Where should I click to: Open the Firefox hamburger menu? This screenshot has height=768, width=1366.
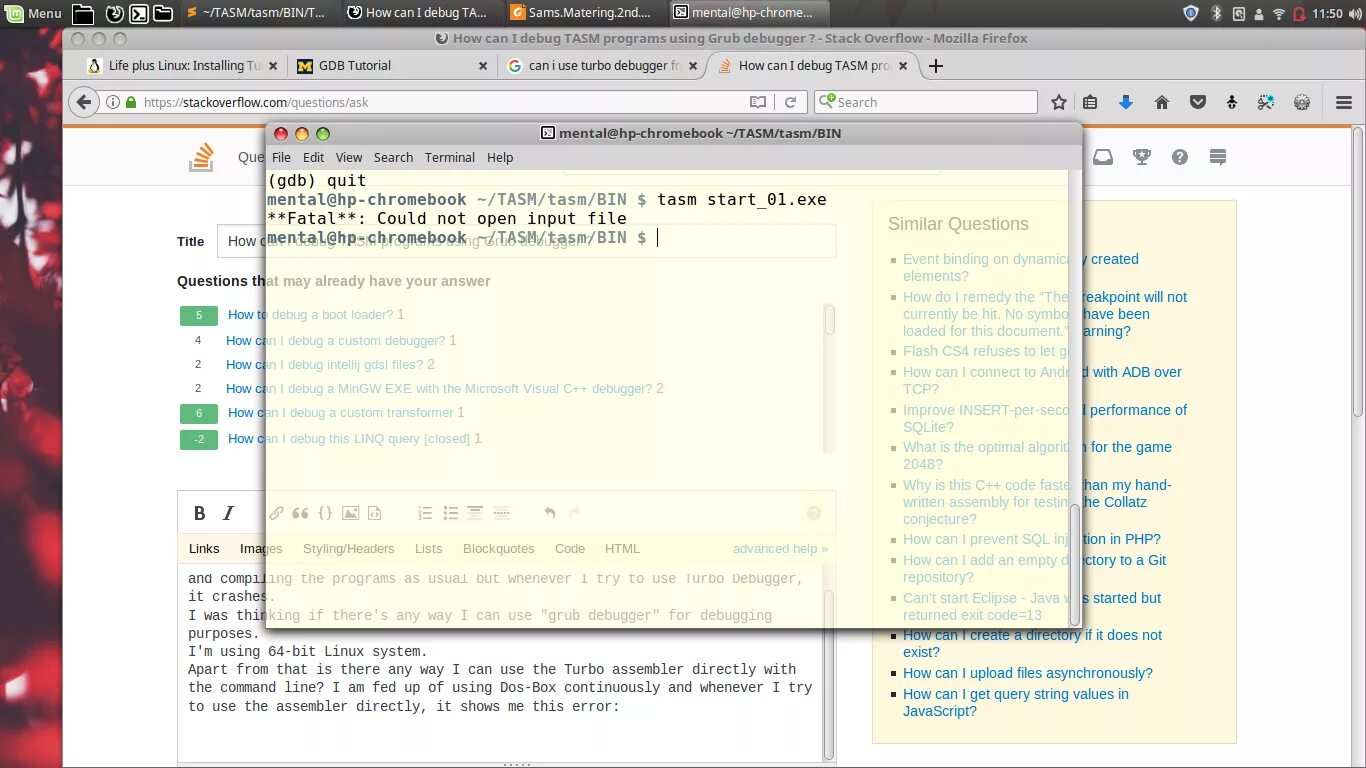click(1344, 102)
